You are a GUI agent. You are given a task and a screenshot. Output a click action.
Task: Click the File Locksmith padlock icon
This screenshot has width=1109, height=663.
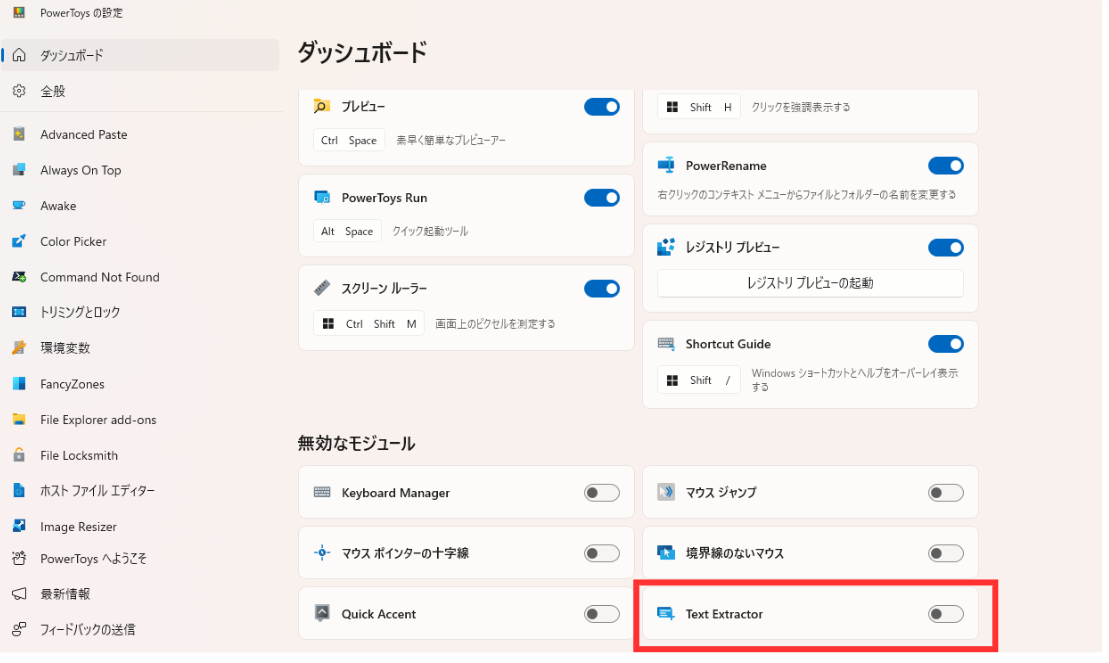[19, 455]
